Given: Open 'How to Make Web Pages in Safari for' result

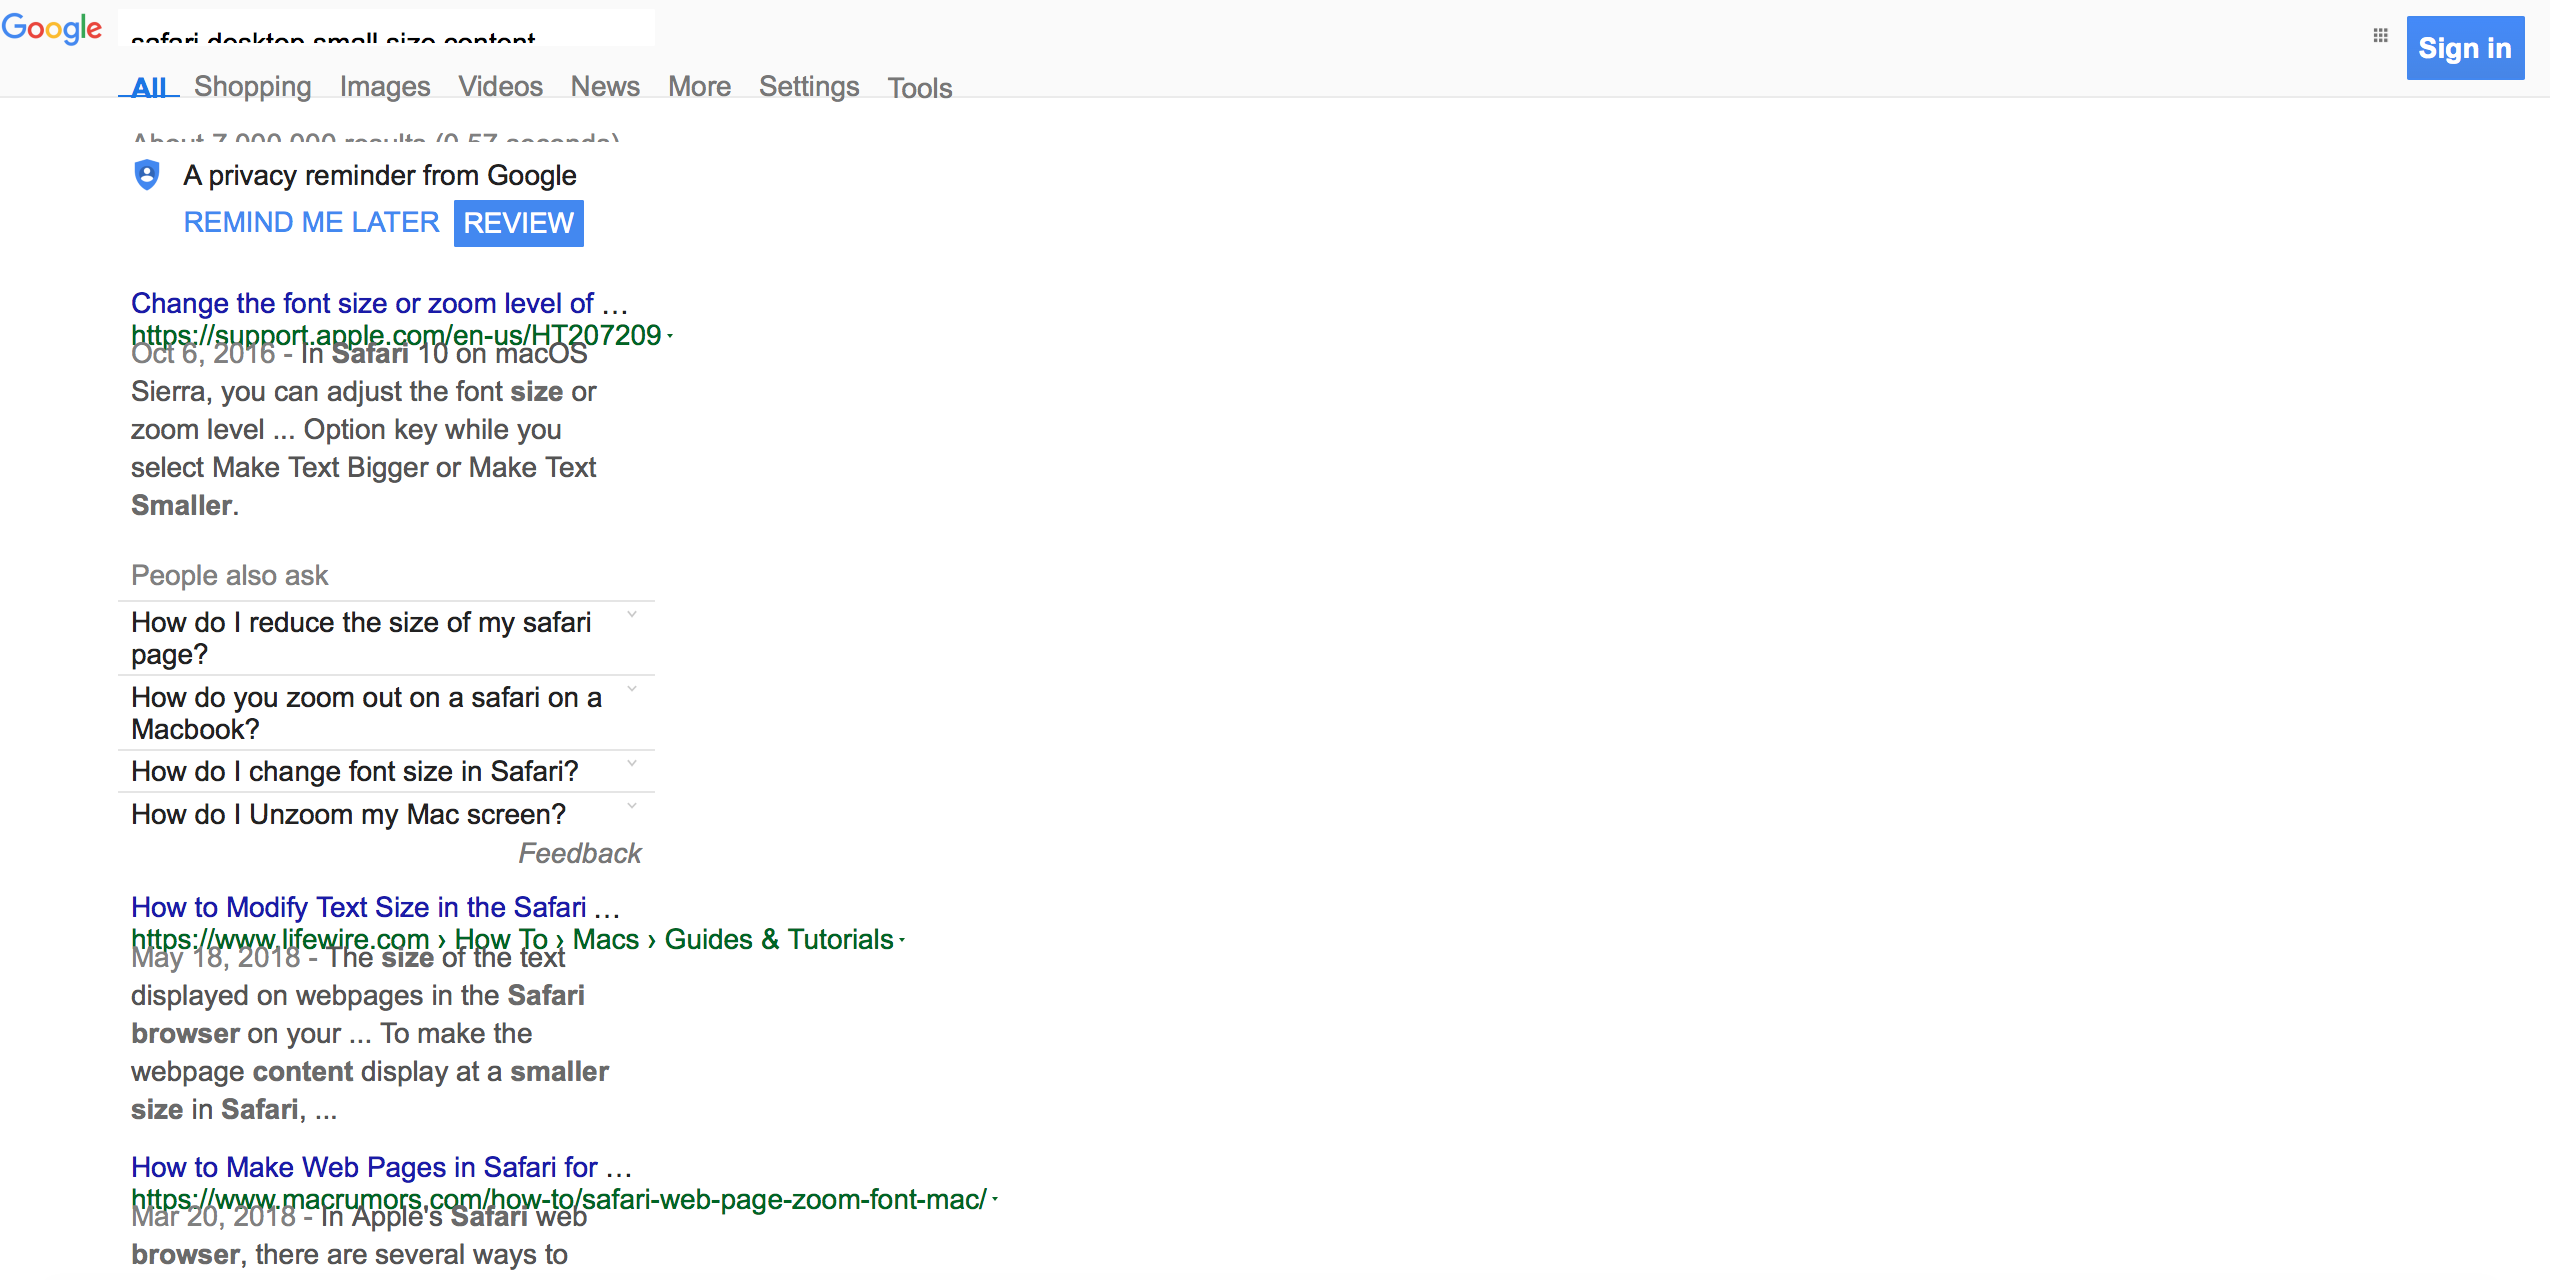Looking at the screenshot, I should [x=381, y=1167].
